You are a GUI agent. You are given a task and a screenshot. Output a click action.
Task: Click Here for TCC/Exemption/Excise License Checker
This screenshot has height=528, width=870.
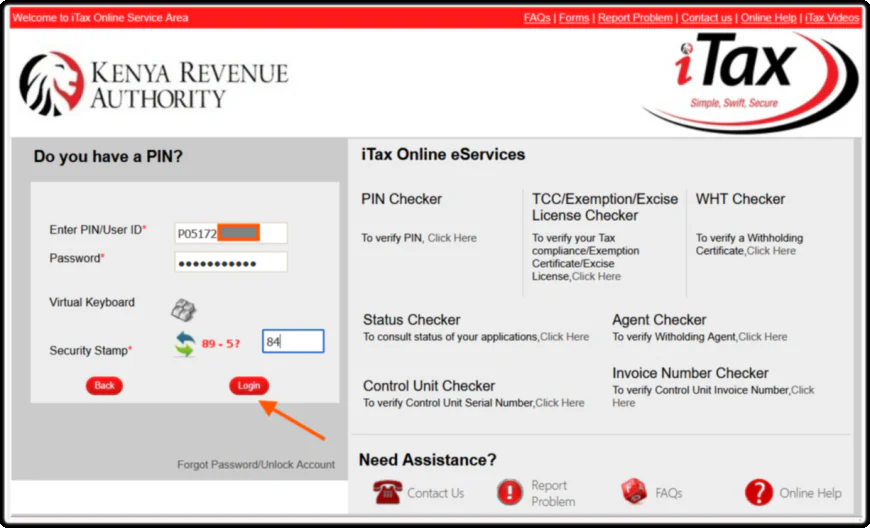[x=596, y=276]
